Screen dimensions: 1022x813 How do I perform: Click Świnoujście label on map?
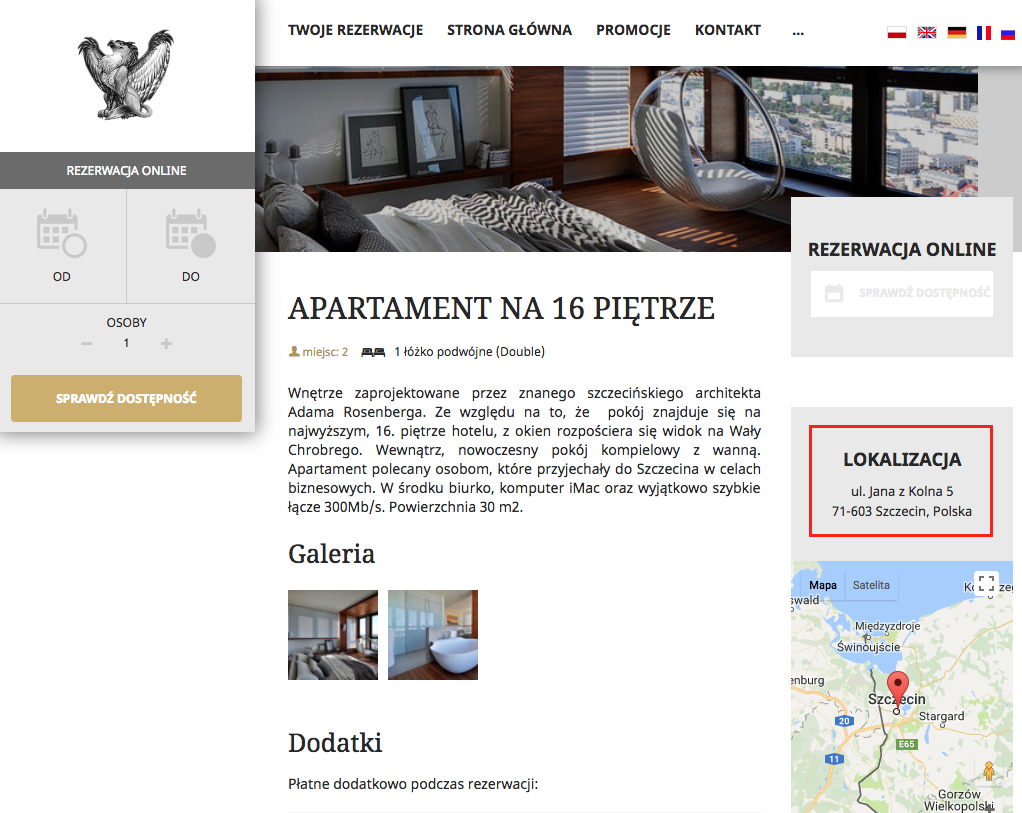point(868,647)
